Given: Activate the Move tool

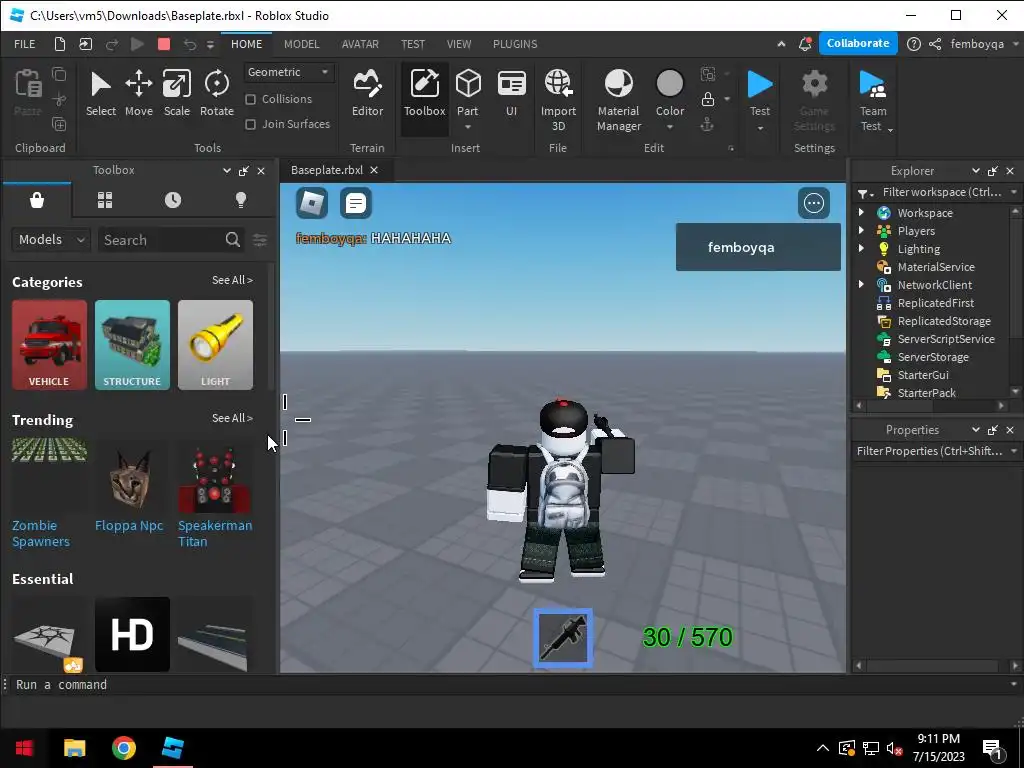Looking at the screenshot, I should tap(138, 93).
